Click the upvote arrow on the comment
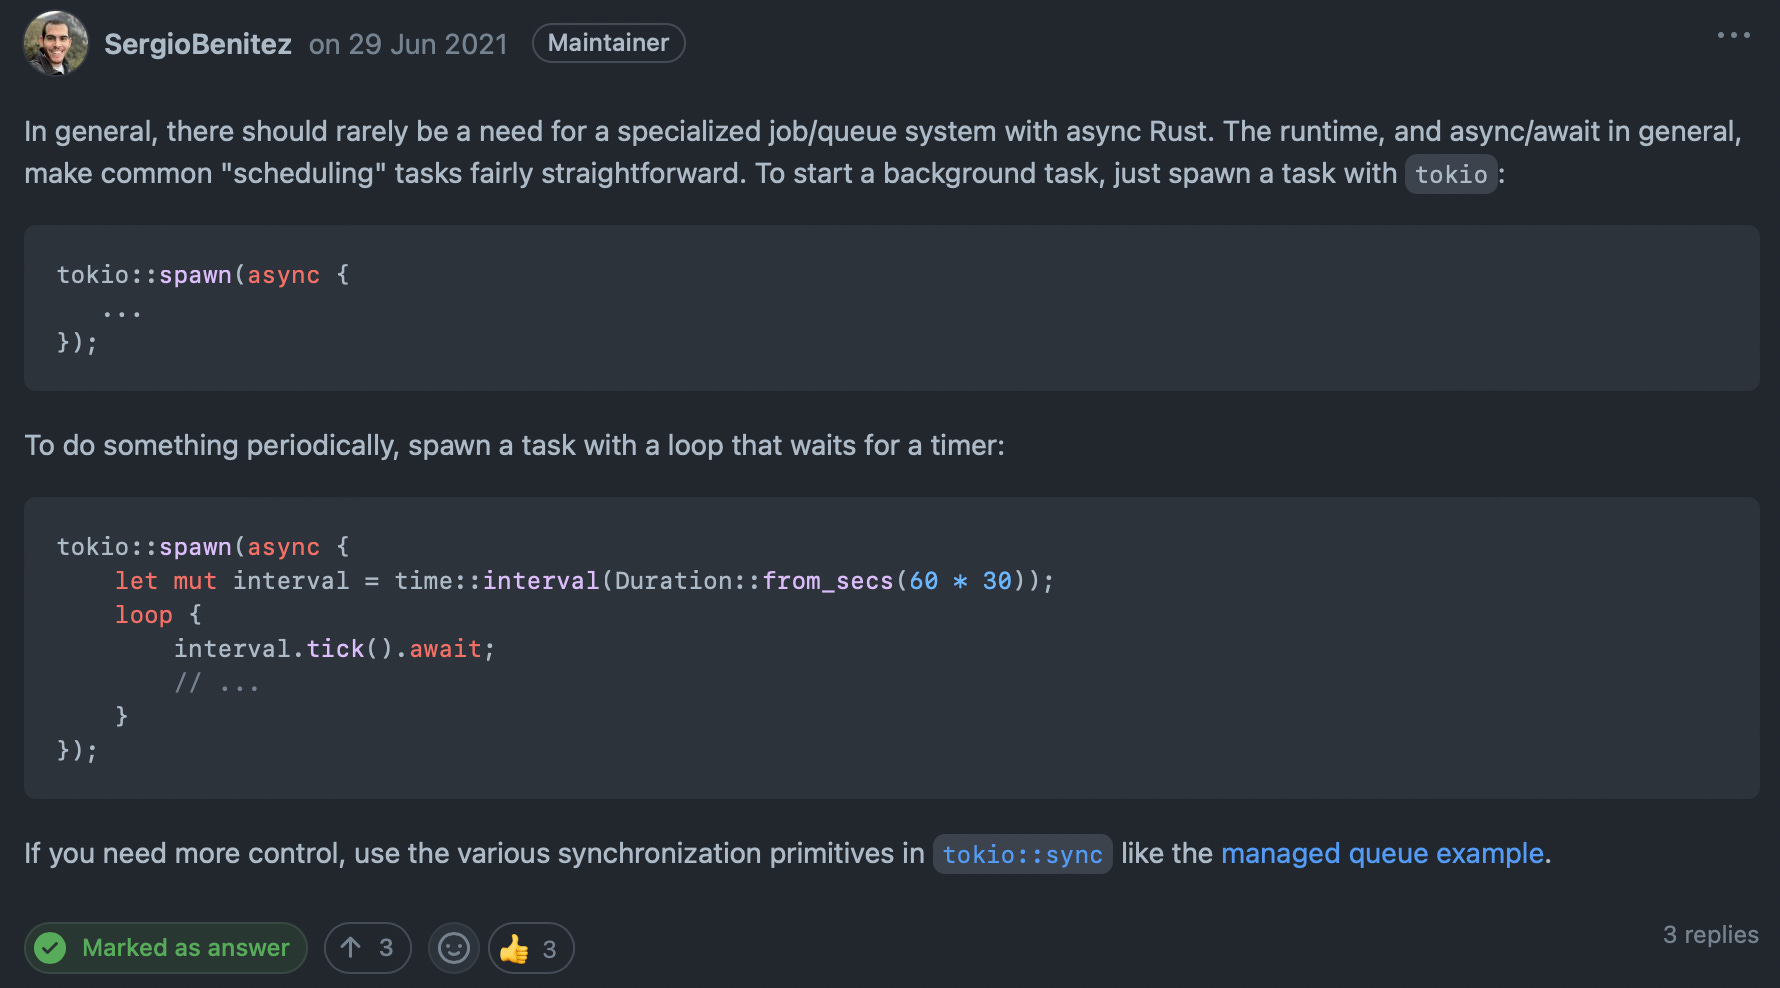 click(351, 947)
